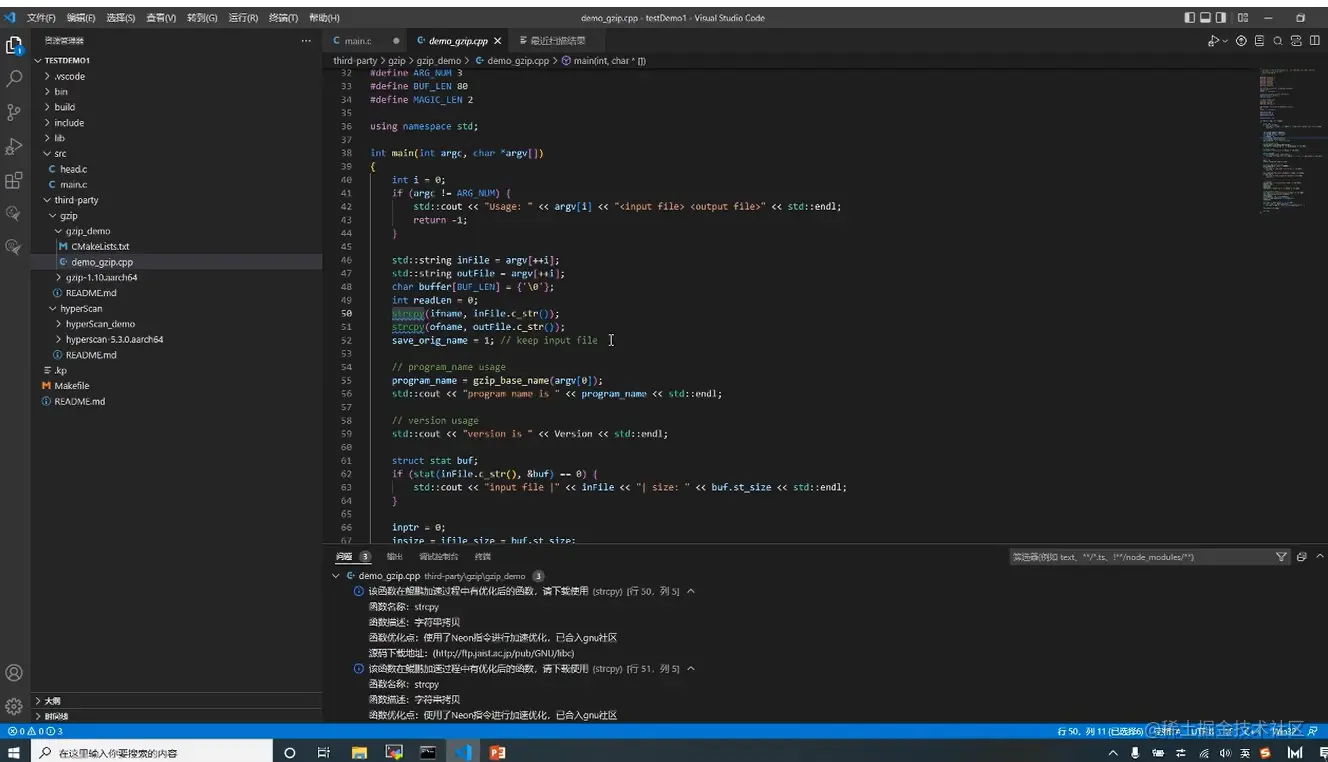Image resolution: width=1328 pixels, height=762 pixels.
Task: Click the explorer header three-dots menu
Action: [x=306, y=41]
